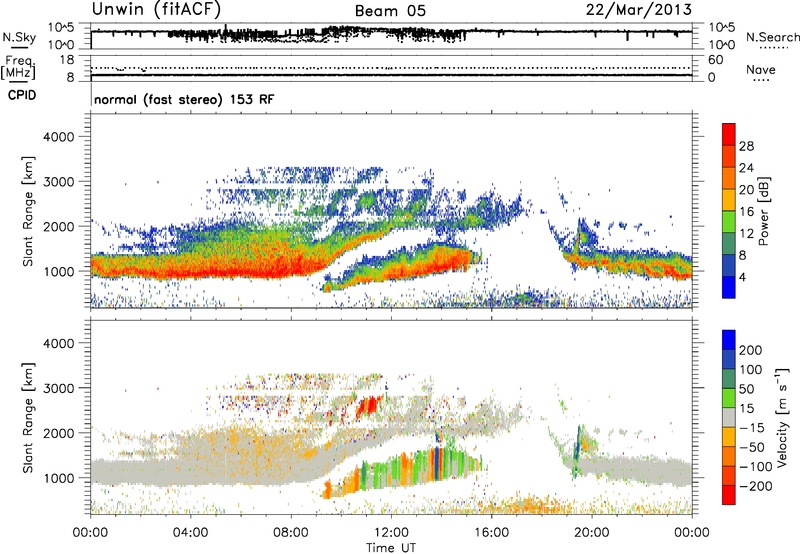
Task: Click the 'Power [dB]' colorbar title
Action: [763, 211]
